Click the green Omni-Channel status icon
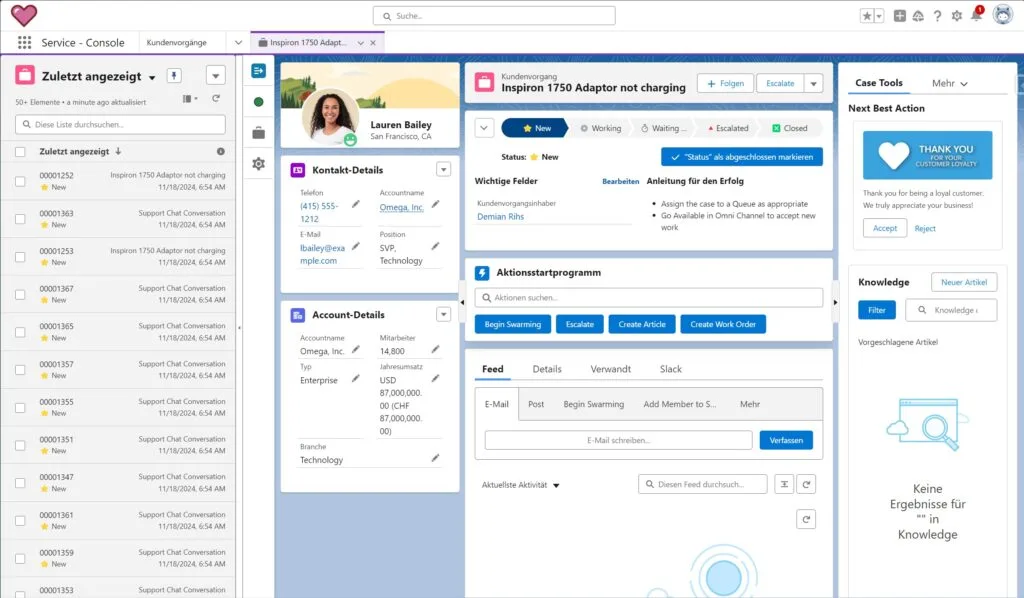This screenshot has width=1024, height=598. tap(259, 102)
